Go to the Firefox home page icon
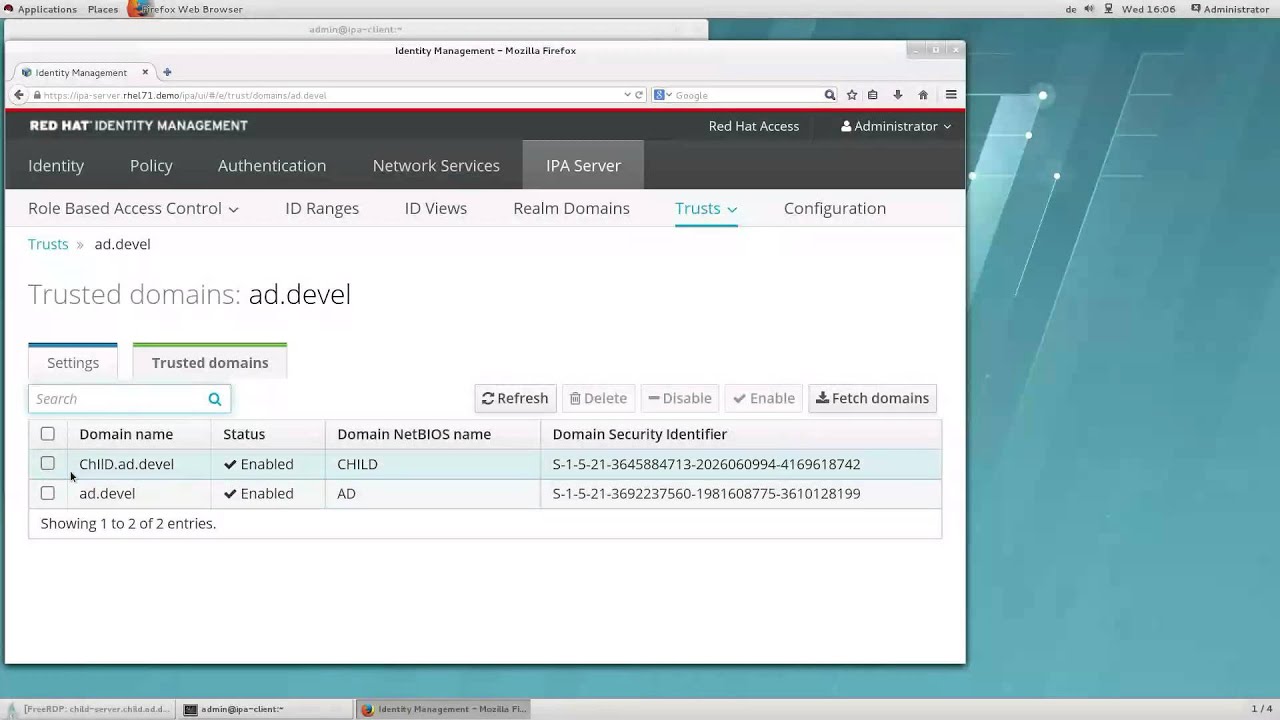Screen dimensions: 1280x720 point(923,95)
